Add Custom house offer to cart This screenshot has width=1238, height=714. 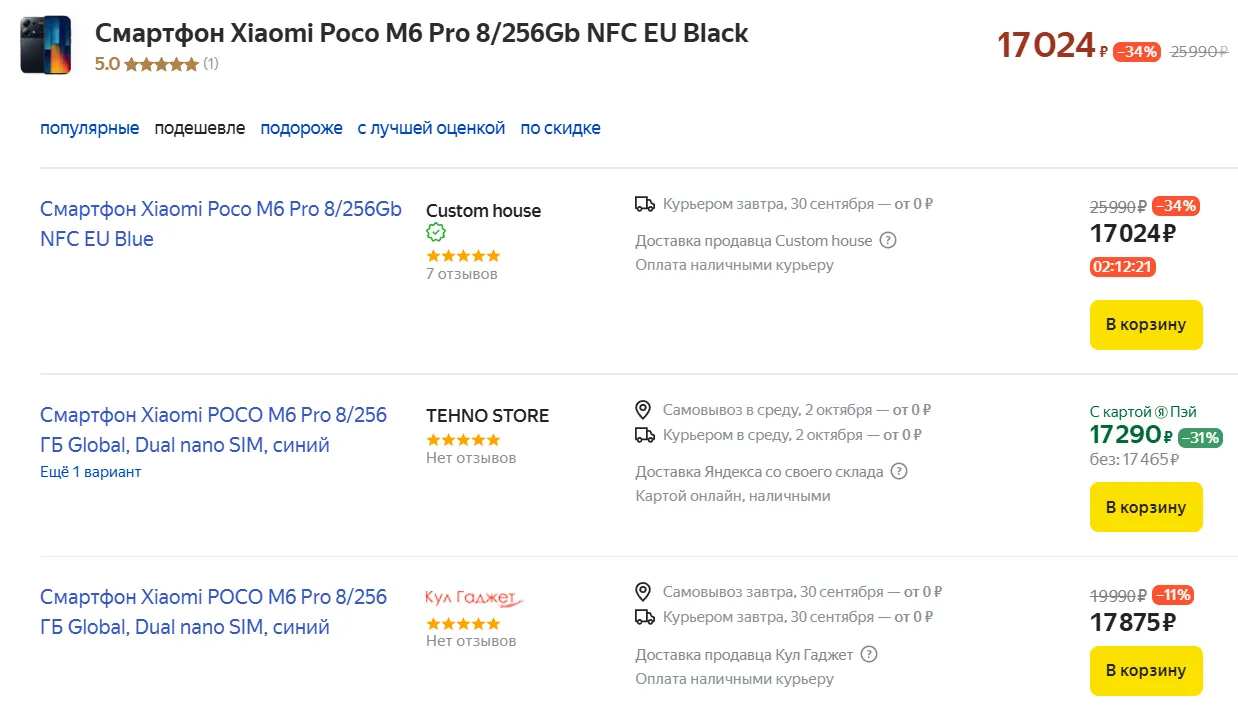(x=1145, y=324)
